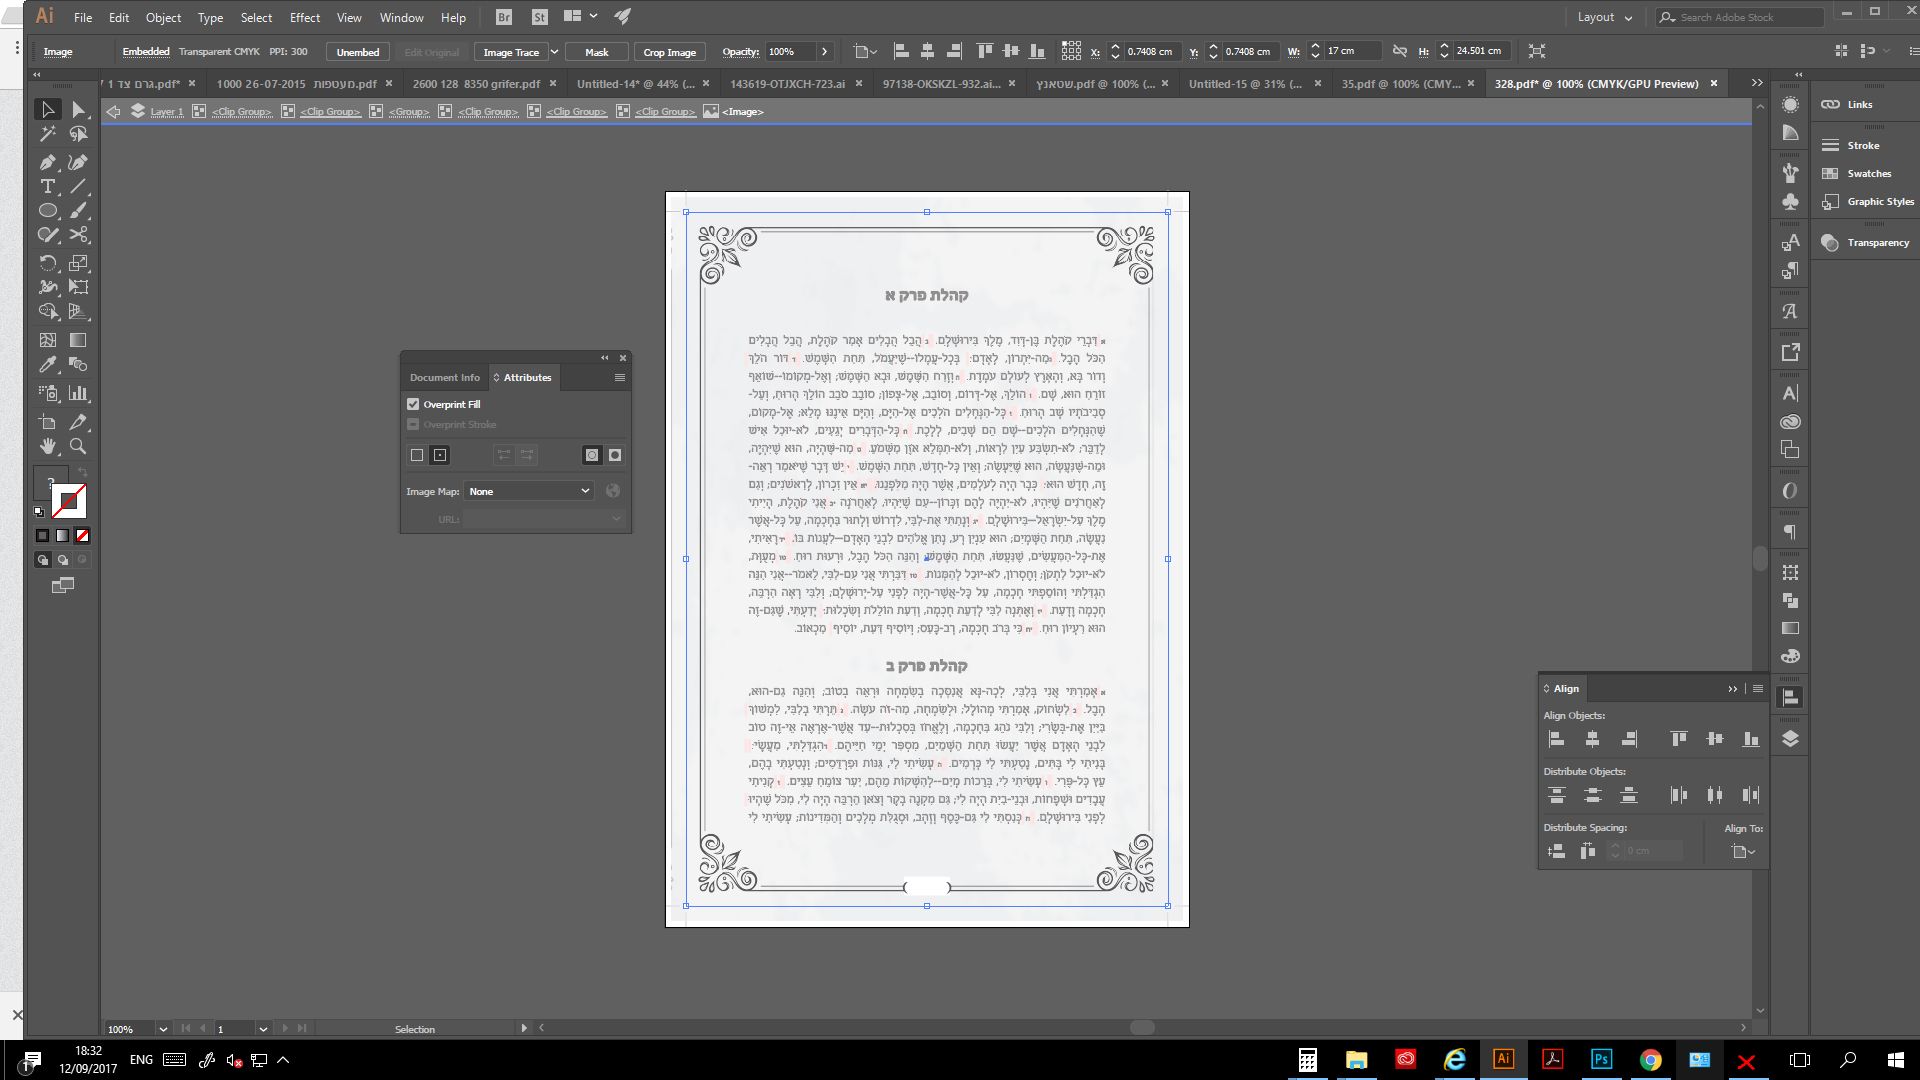The height and width of the screenshot is (1080, 1920).
Task: Set the fill to None swatch
Action: click(x=83, y=535)
